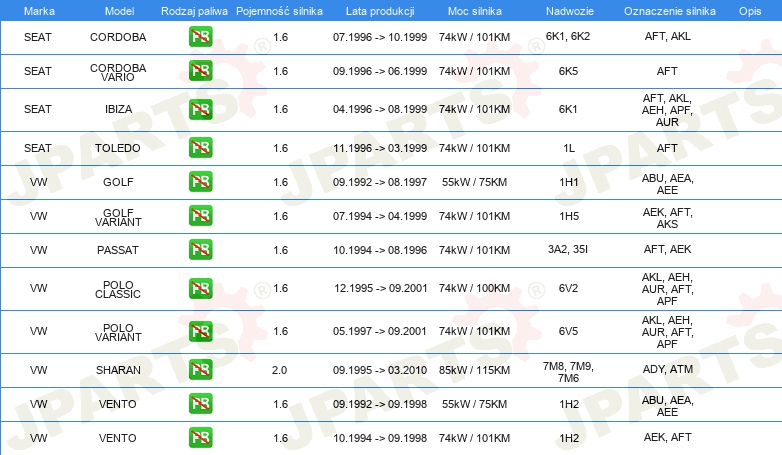Viewport: 782px width, 455px height.
Task: Click the fuel icon in the POLO VARIANT row
Action: pos(200,331)
